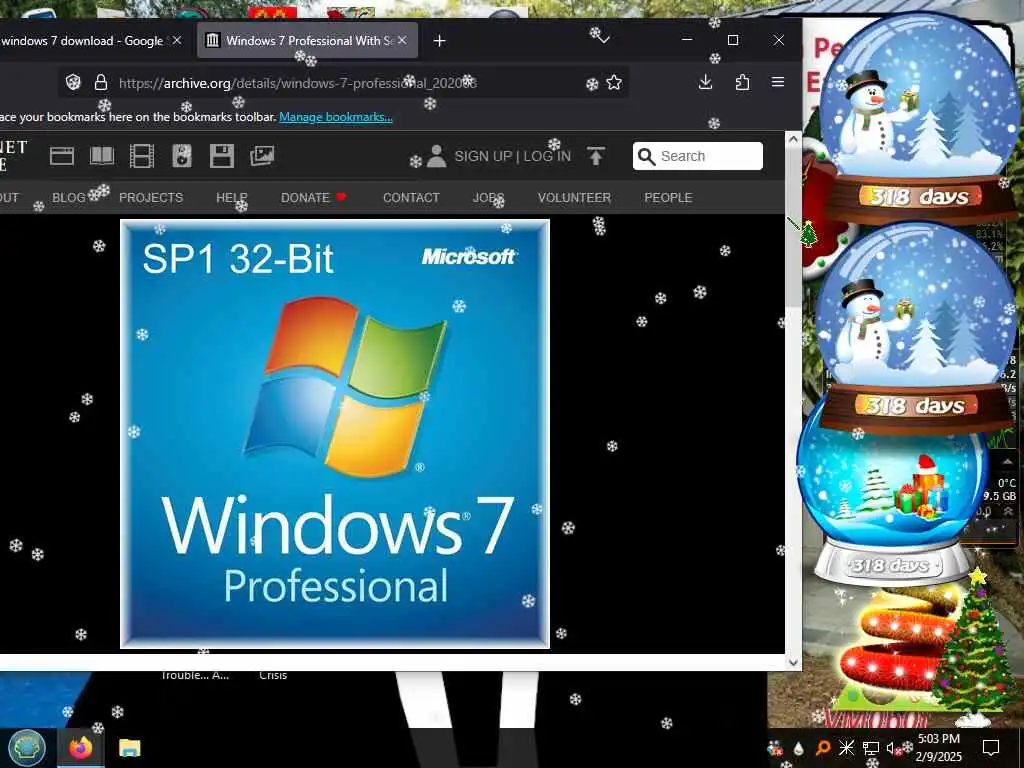
Task: Click the magnifier icon in Archive search
Action: (646, 156)
